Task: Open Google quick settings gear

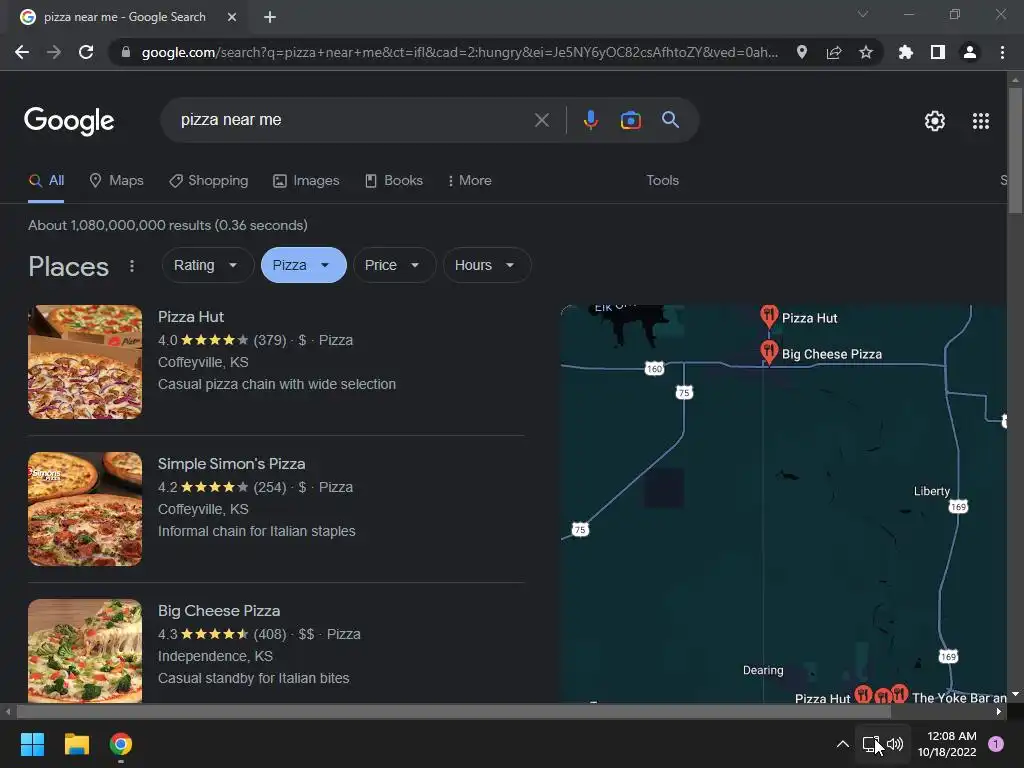Action: [x=935, y=121]
